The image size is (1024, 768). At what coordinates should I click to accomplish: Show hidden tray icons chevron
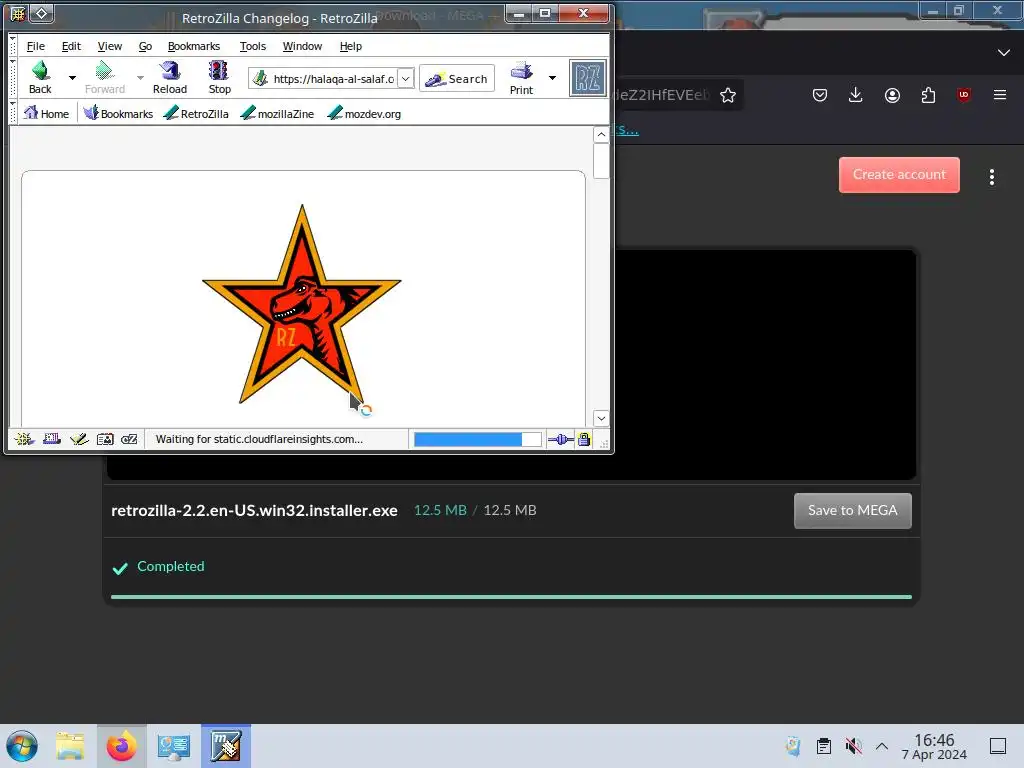coord(882,746)
